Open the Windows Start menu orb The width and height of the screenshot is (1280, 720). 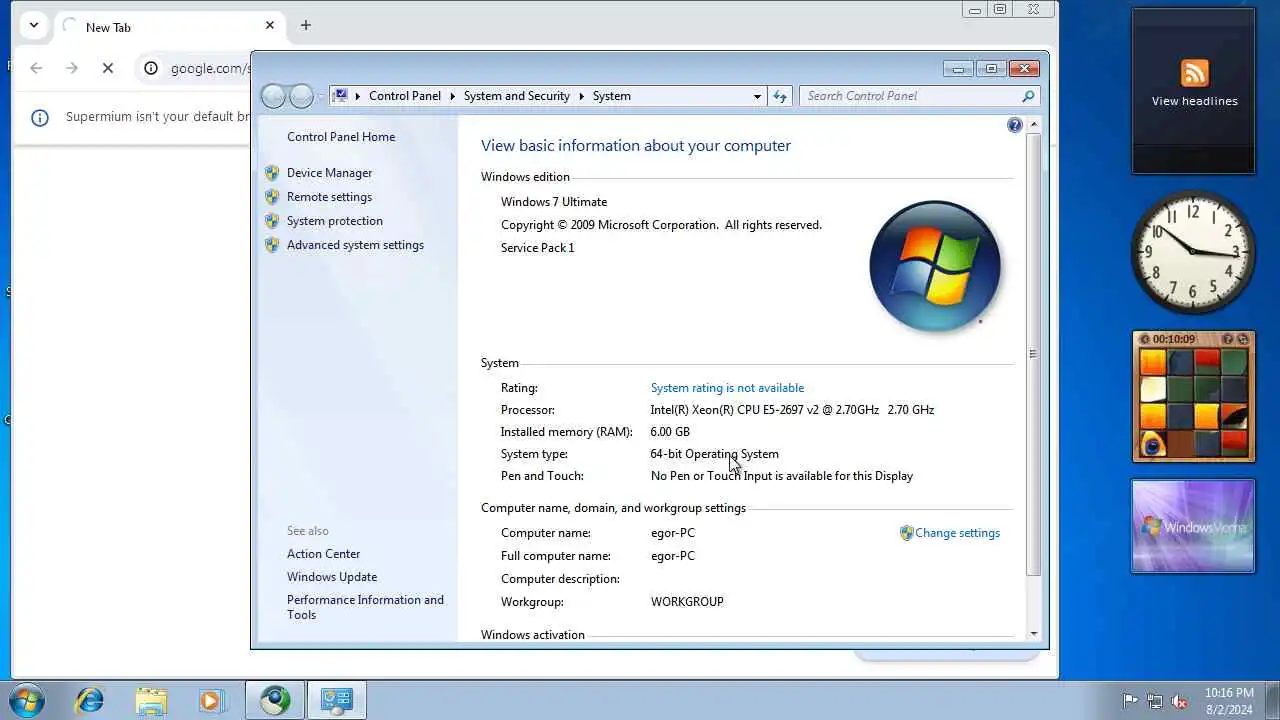click(27, 700)
